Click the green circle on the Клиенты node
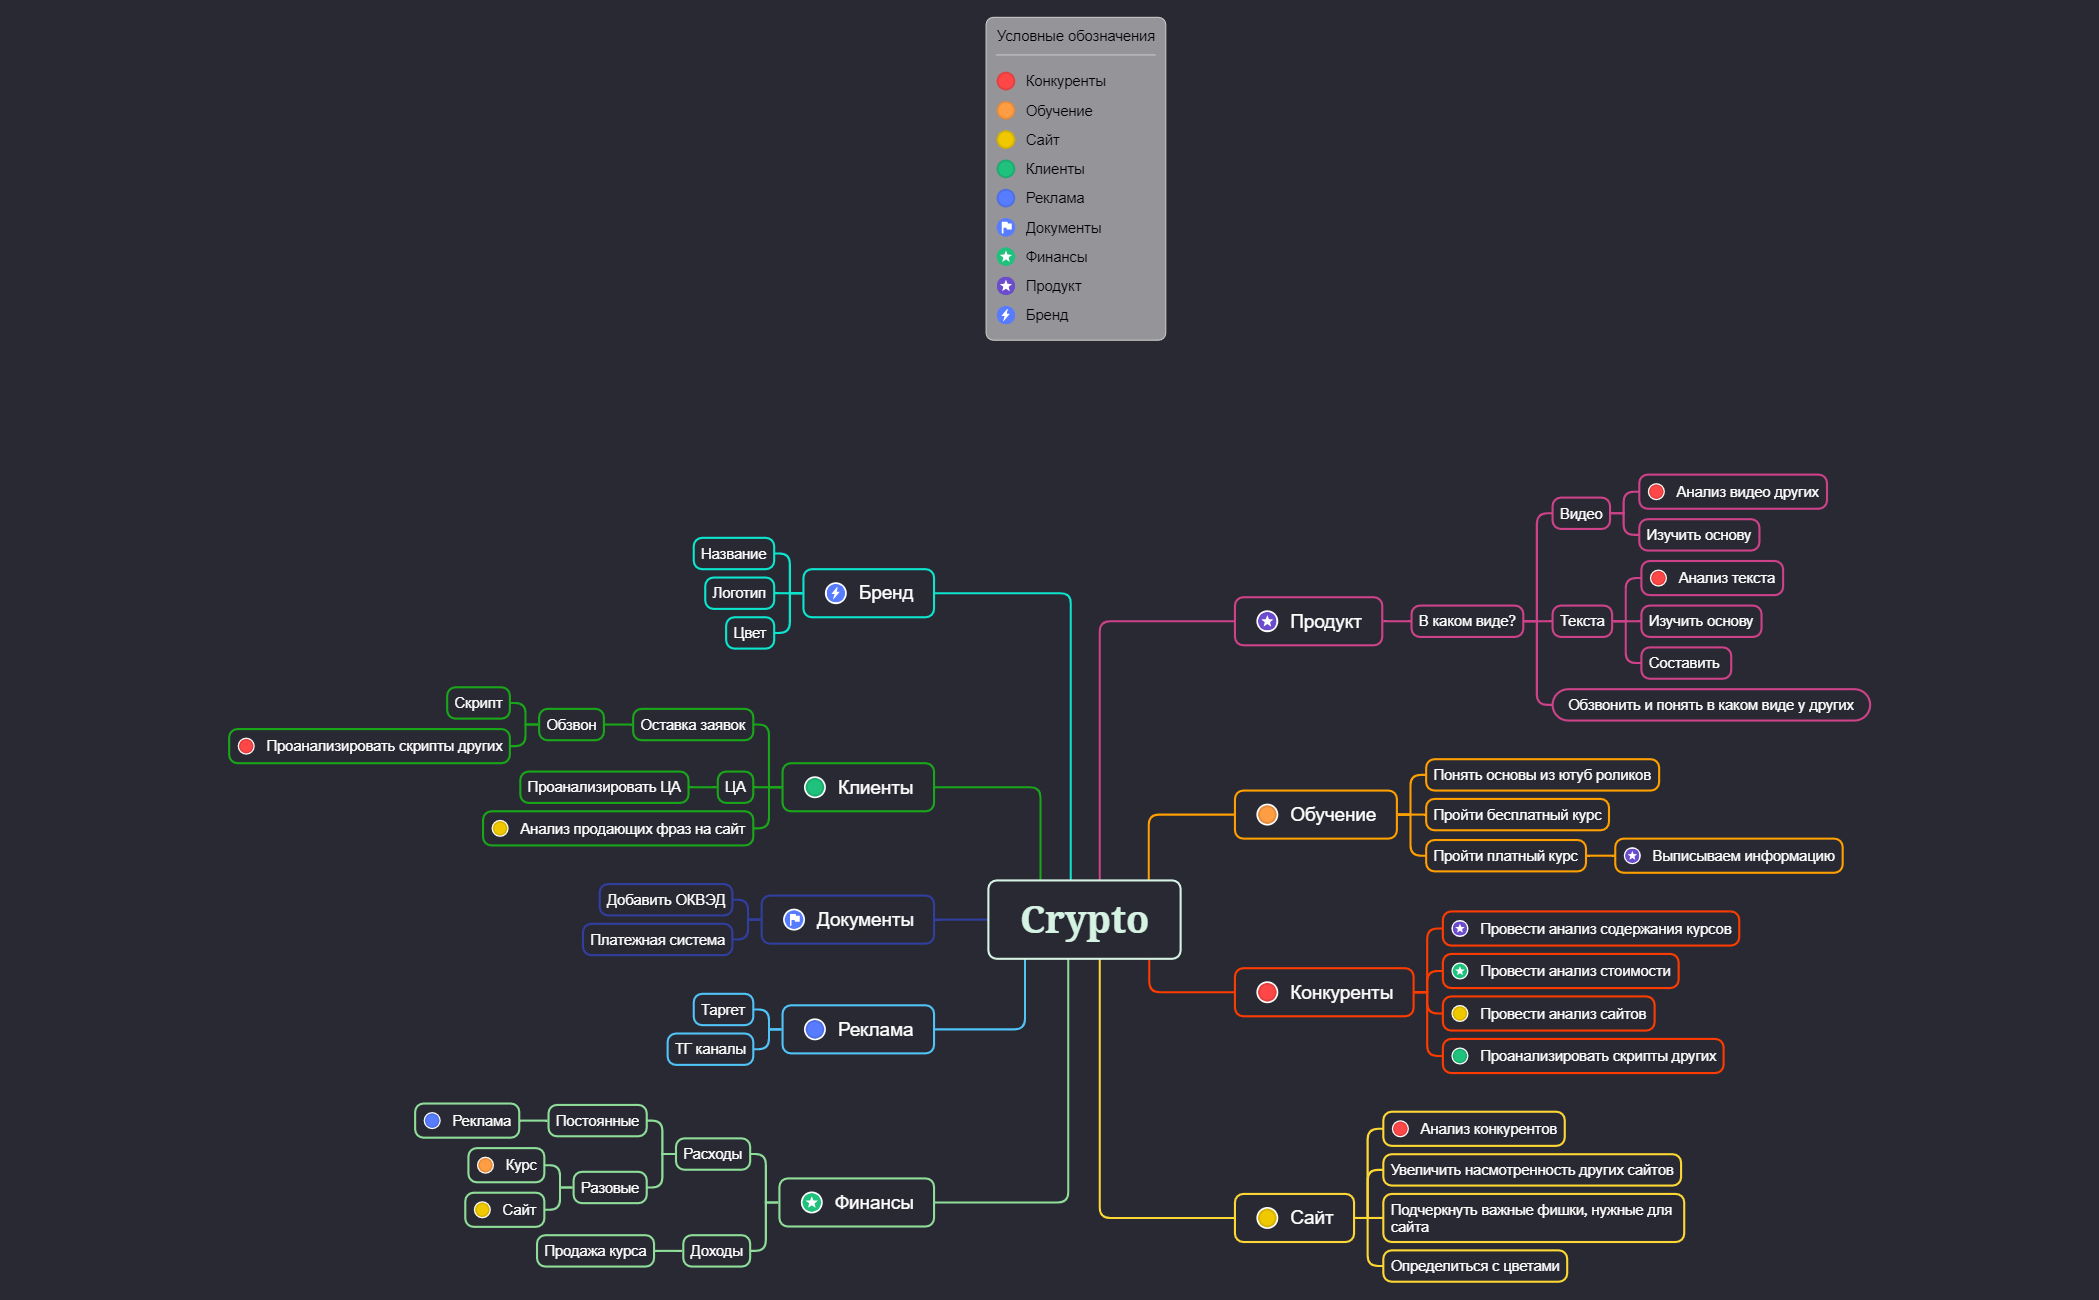Image resolution: width=2099 pixels, height=1300 pixels. [815, 787]
